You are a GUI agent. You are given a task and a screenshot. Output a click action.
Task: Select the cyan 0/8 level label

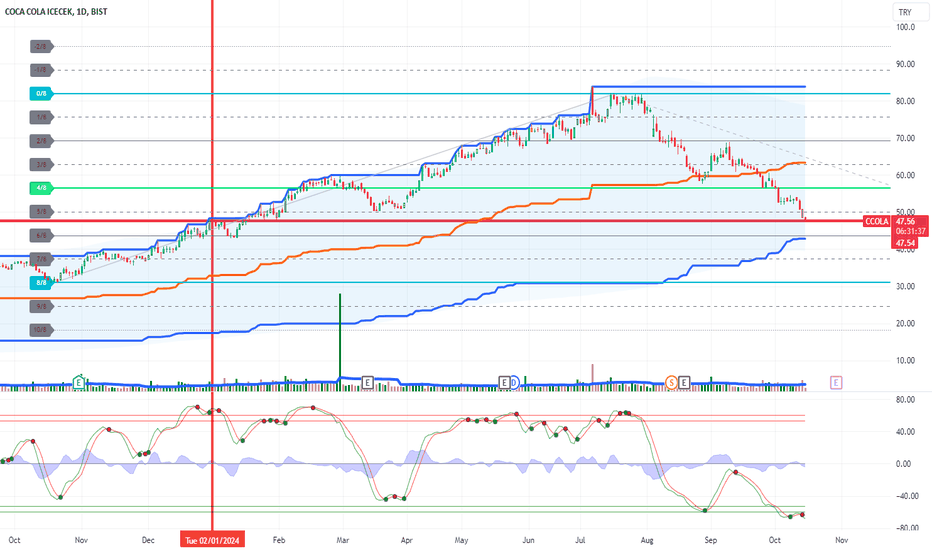click(x=41, y=93)
